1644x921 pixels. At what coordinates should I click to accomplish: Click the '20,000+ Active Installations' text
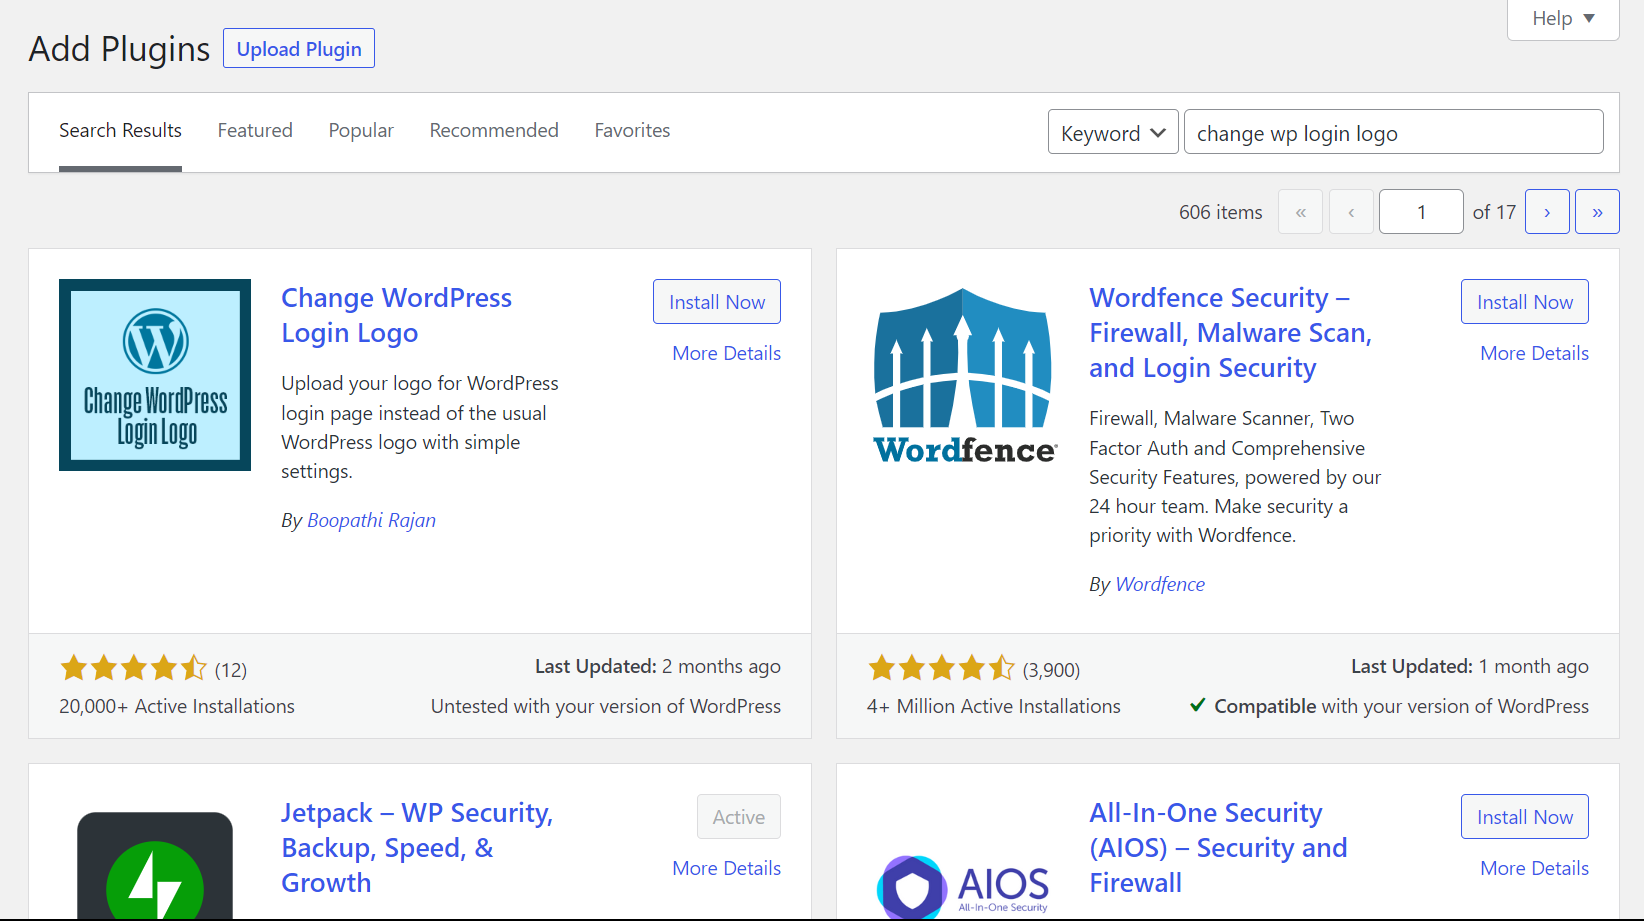(x=177, y=706)
